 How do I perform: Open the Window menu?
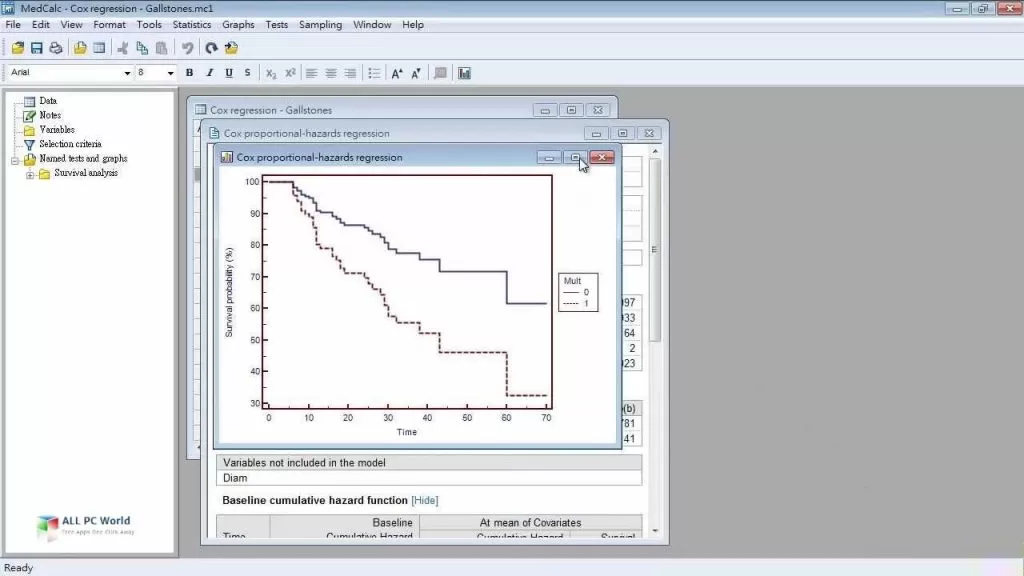click(x=372, y=25)
